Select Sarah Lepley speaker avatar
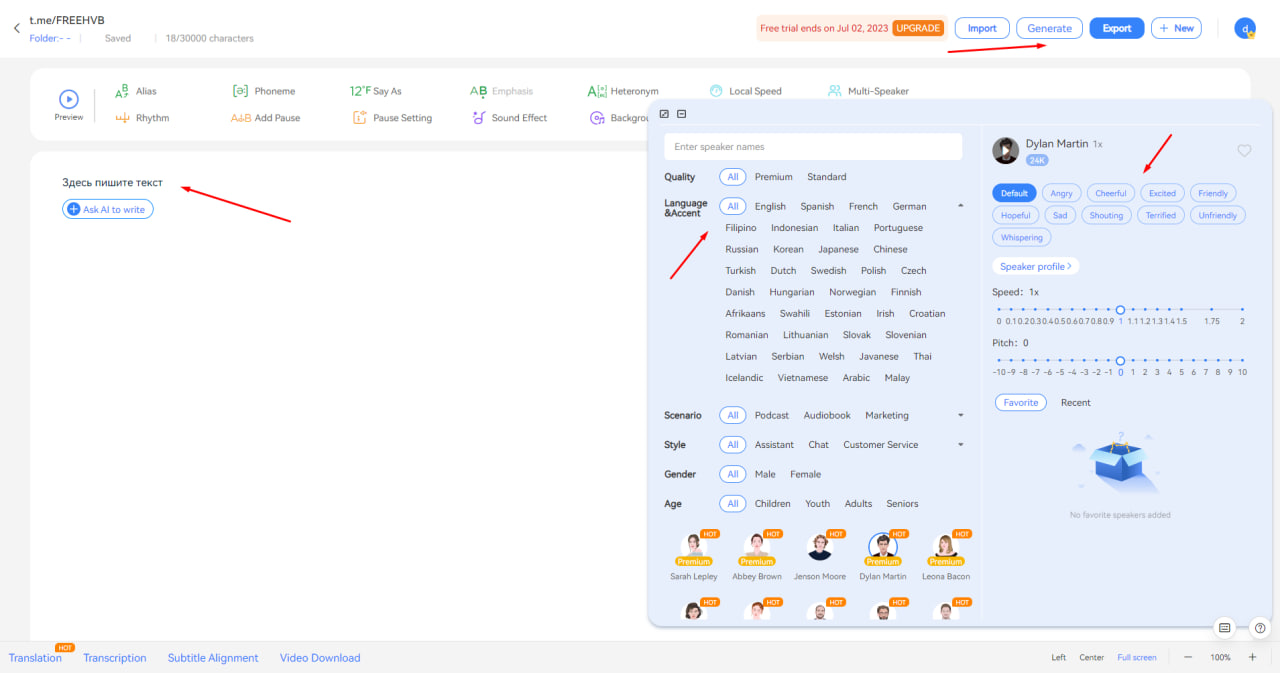 tap(694, 546)
